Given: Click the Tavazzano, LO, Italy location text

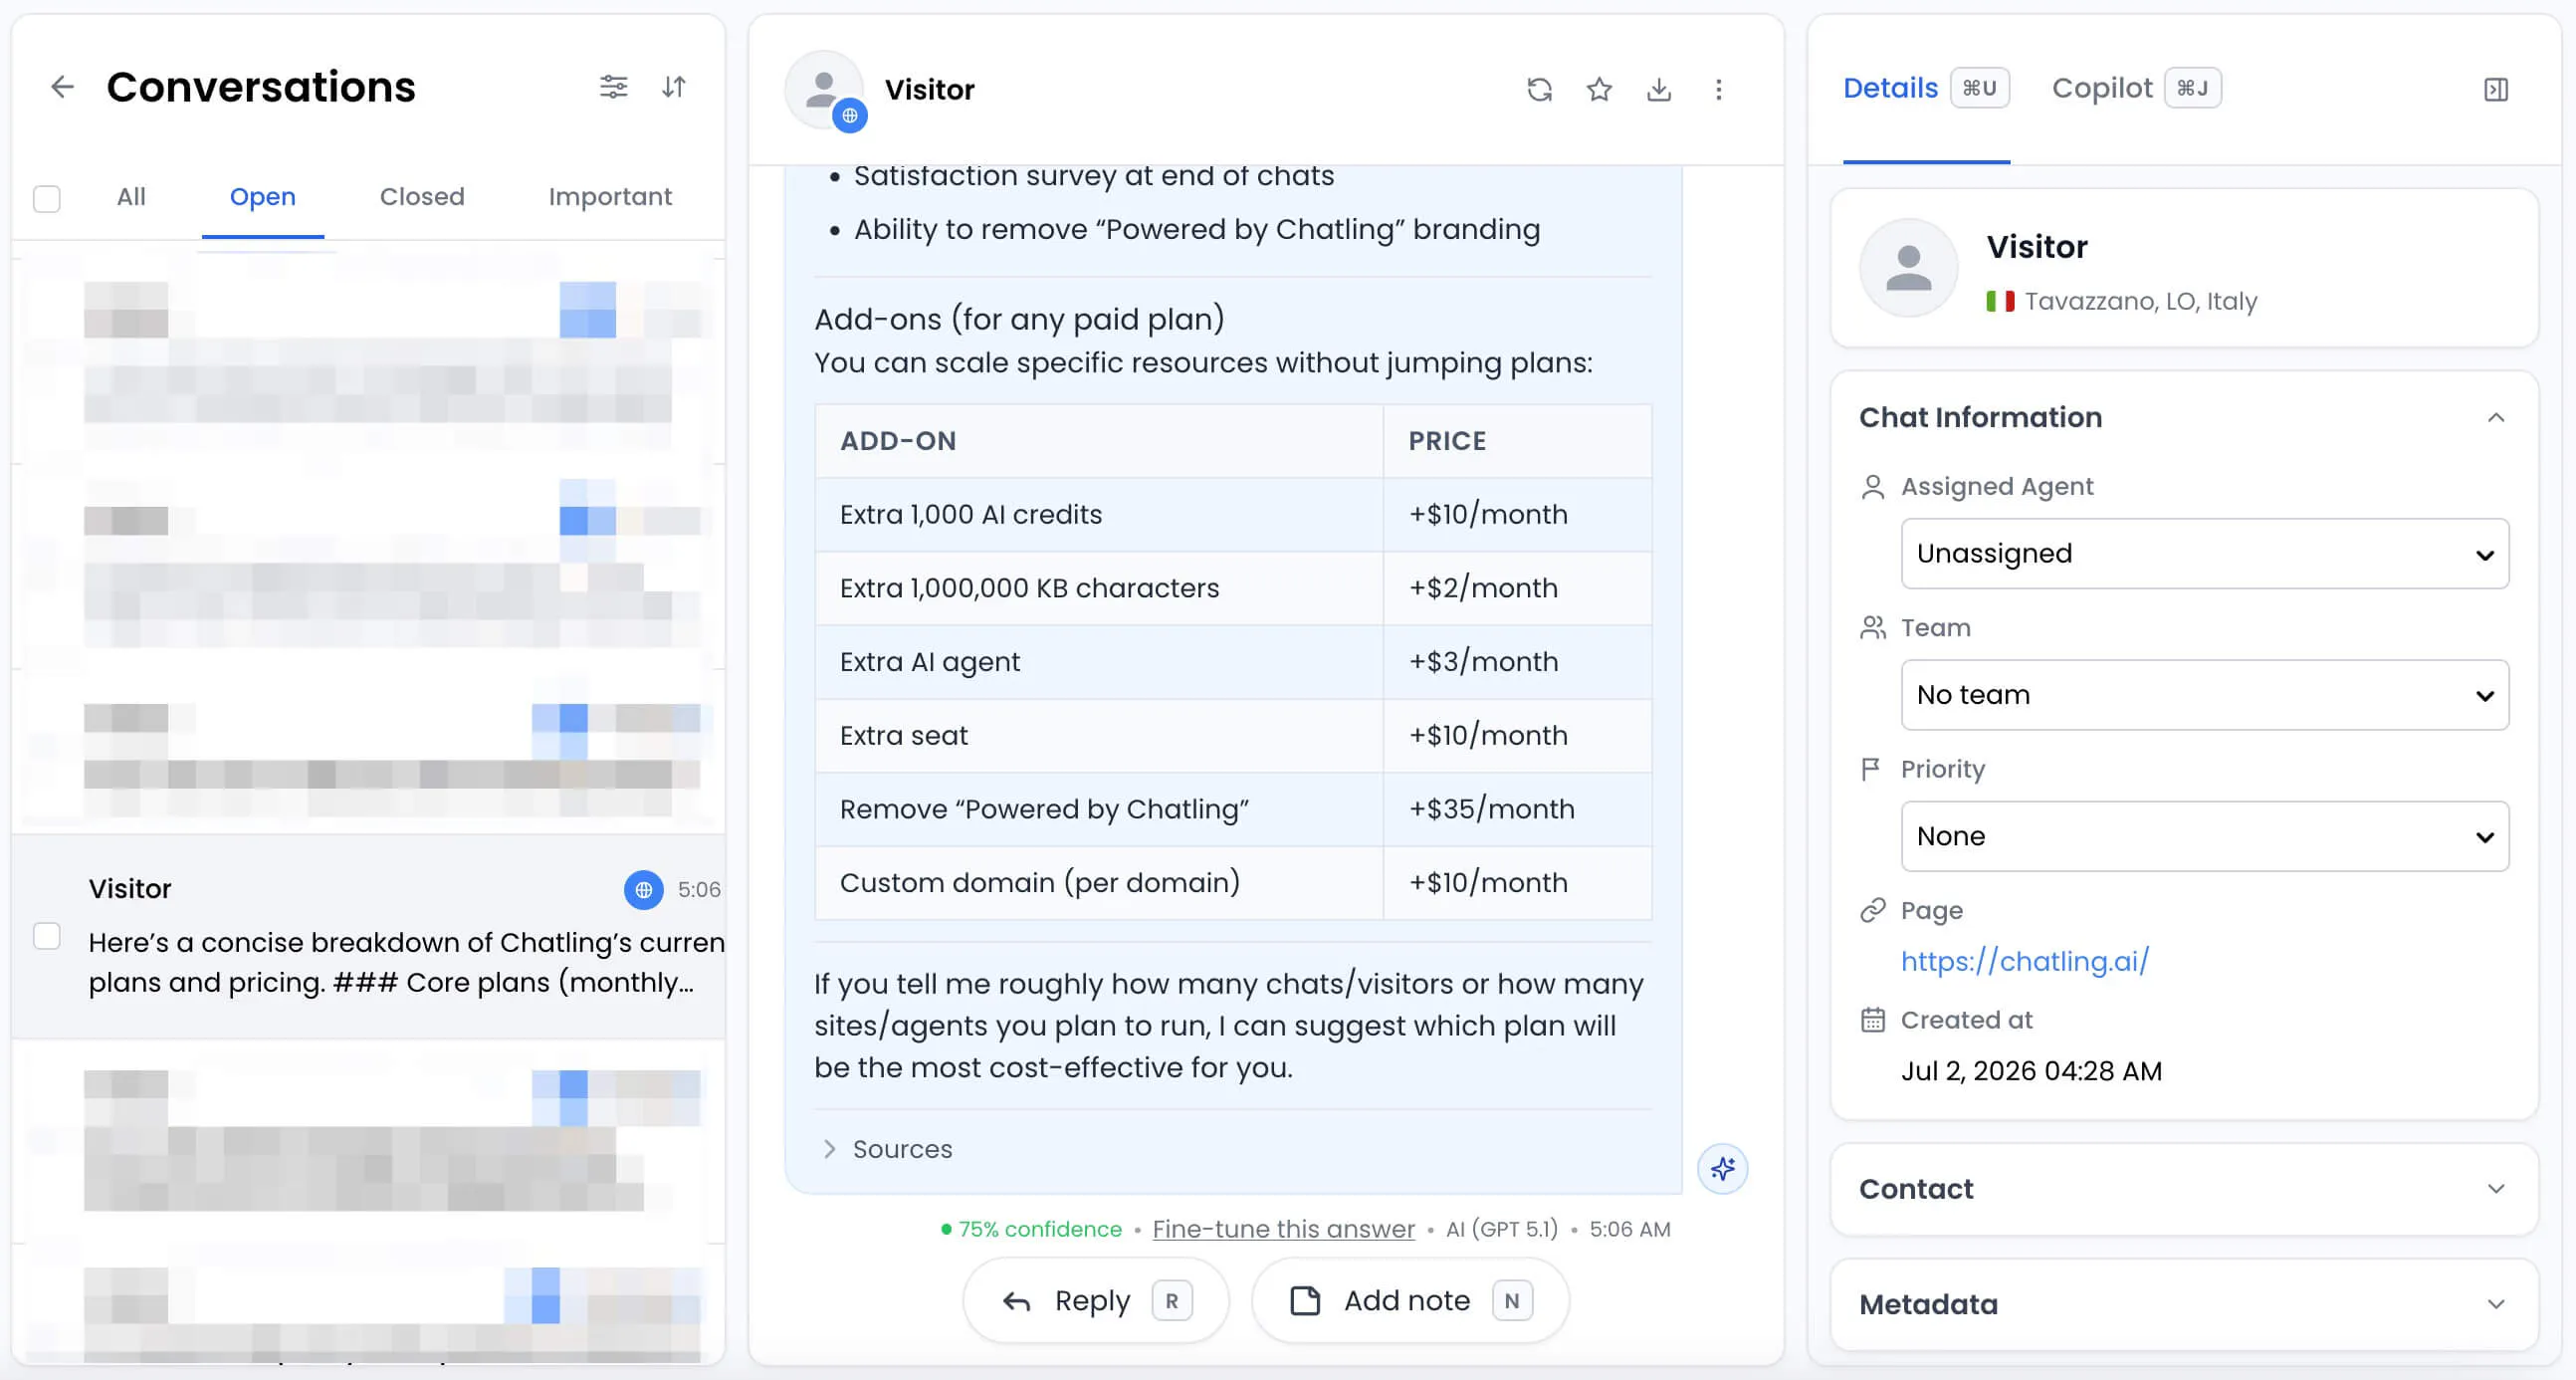Looking at the screenshot, I should (x=2140, y=301).
